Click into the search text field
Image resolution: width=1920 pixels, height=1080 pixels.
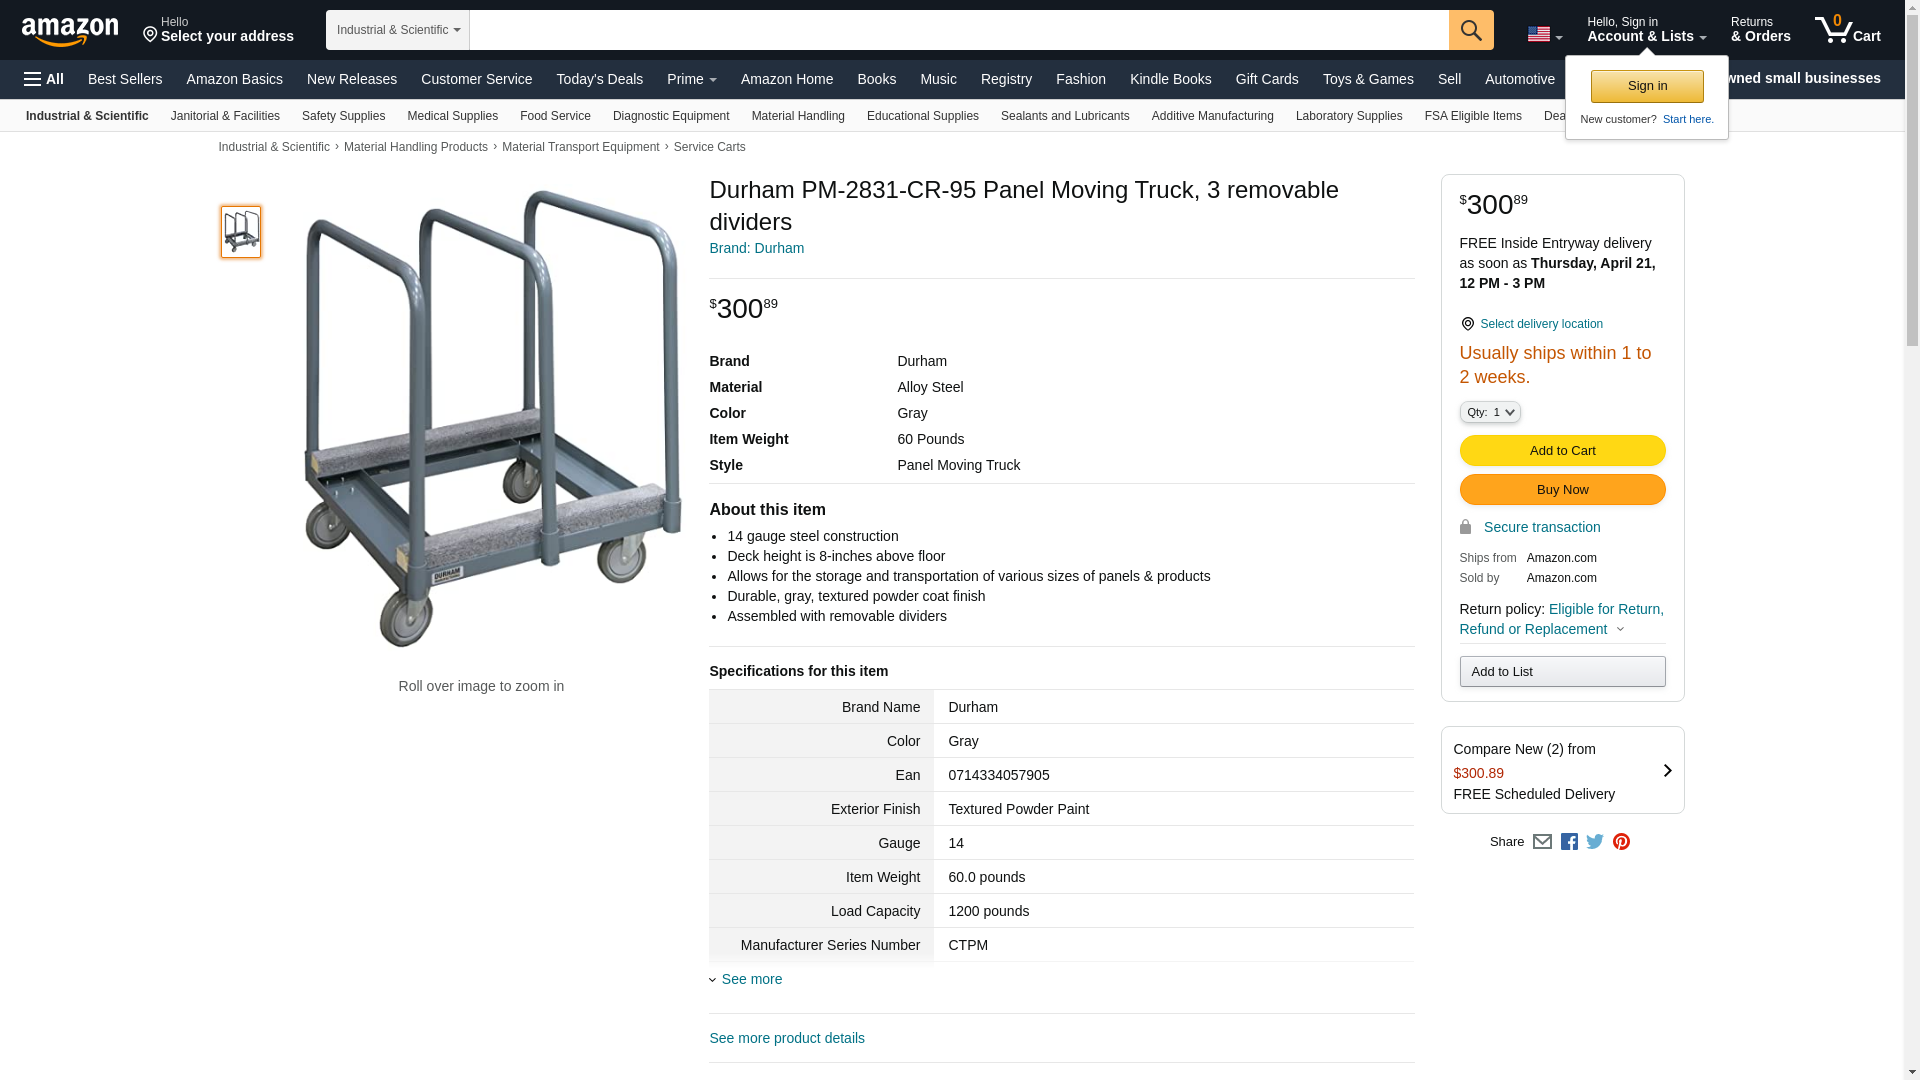pos(958,30)
